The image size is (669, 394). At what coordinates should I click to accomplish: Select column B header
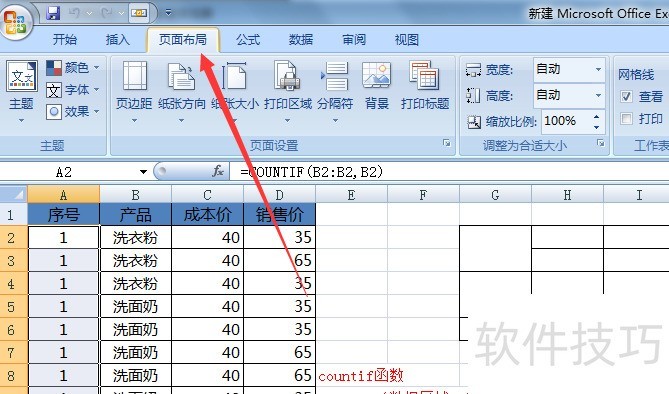136,195
